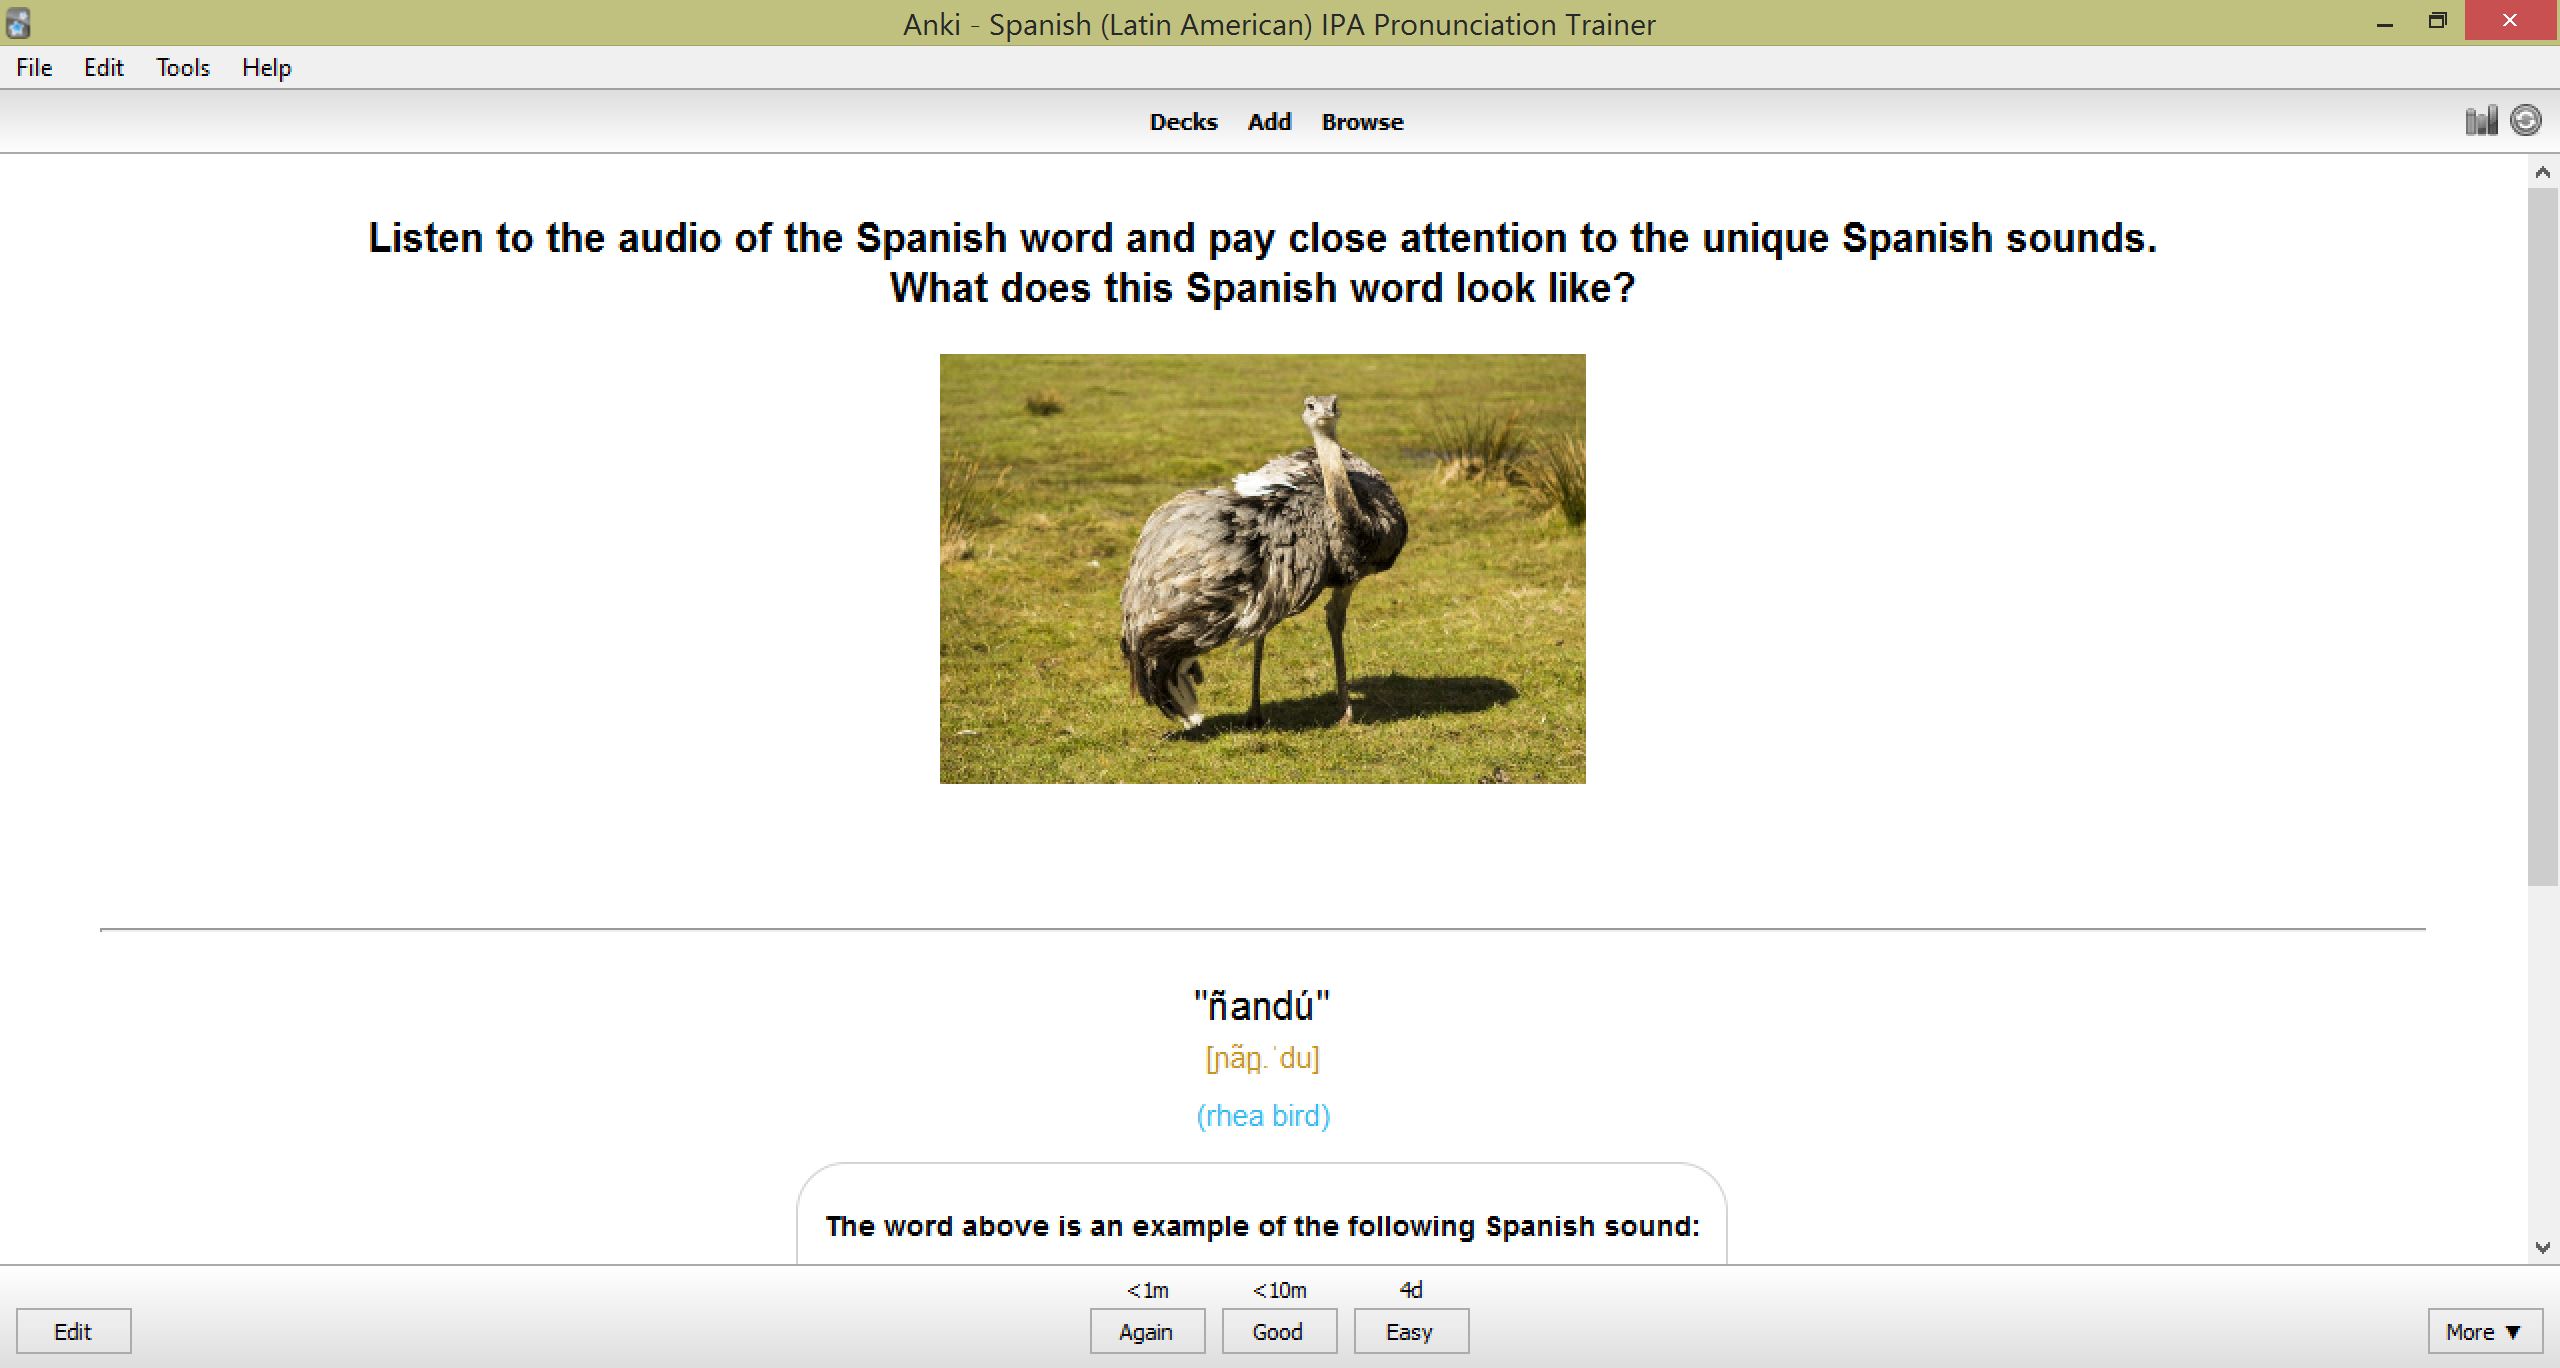
Task: Click the bottom-left Edit card button
Action: tap(73, 1331)
